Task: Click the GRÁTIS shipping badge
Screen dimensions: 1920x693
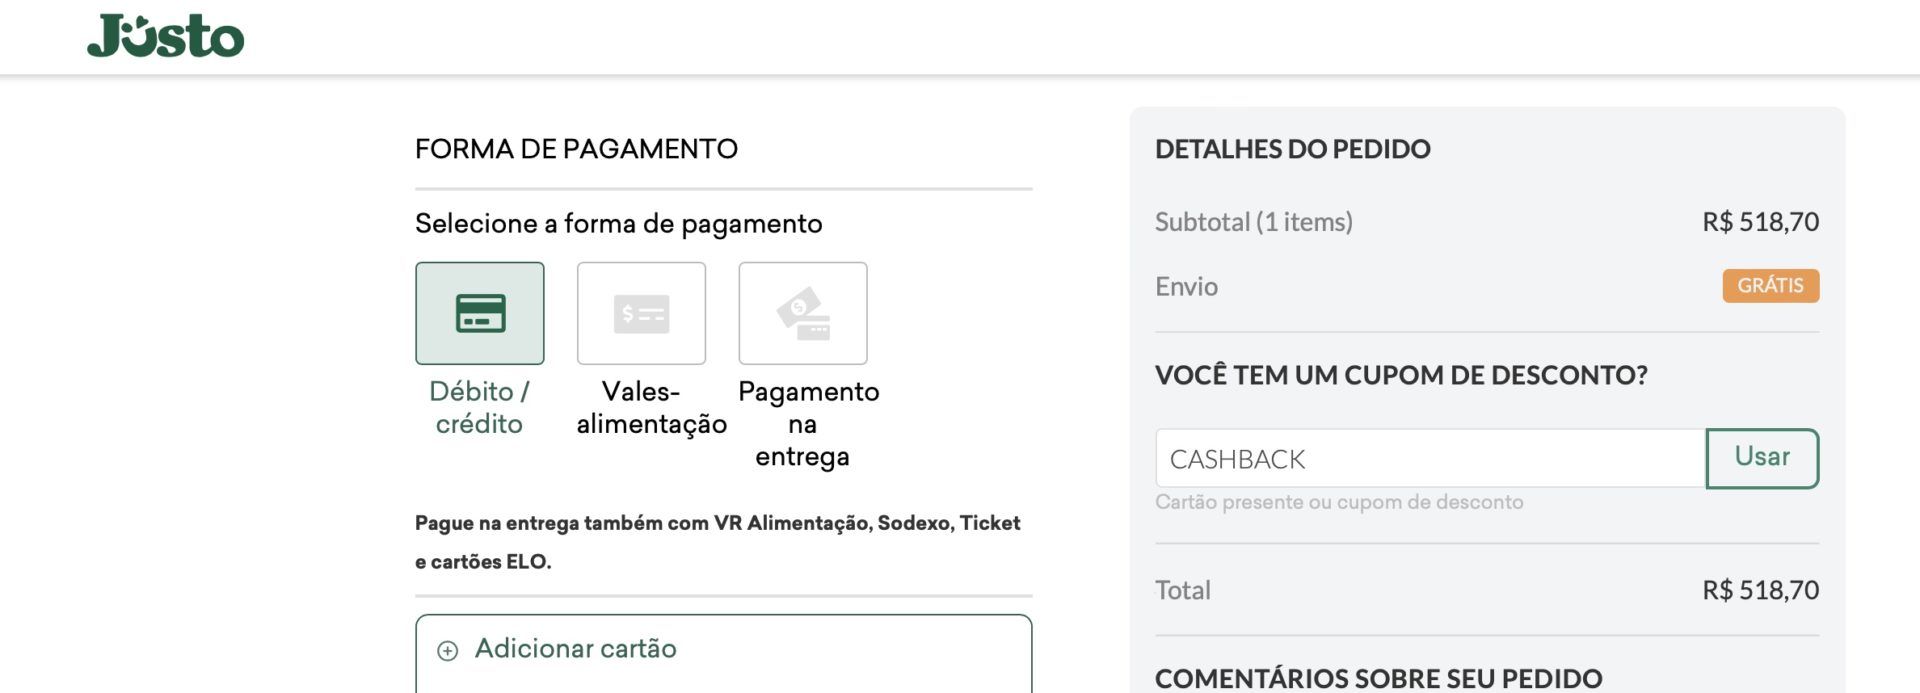Action: tap(1771, 286)
